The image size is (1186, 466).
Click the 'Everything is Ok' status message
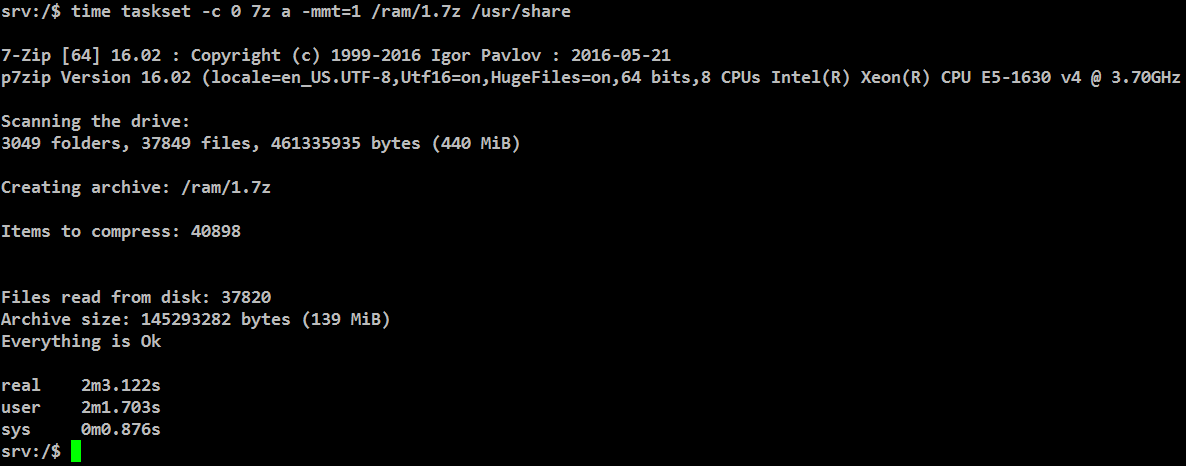pyautogui.click(x=80, y=341)
